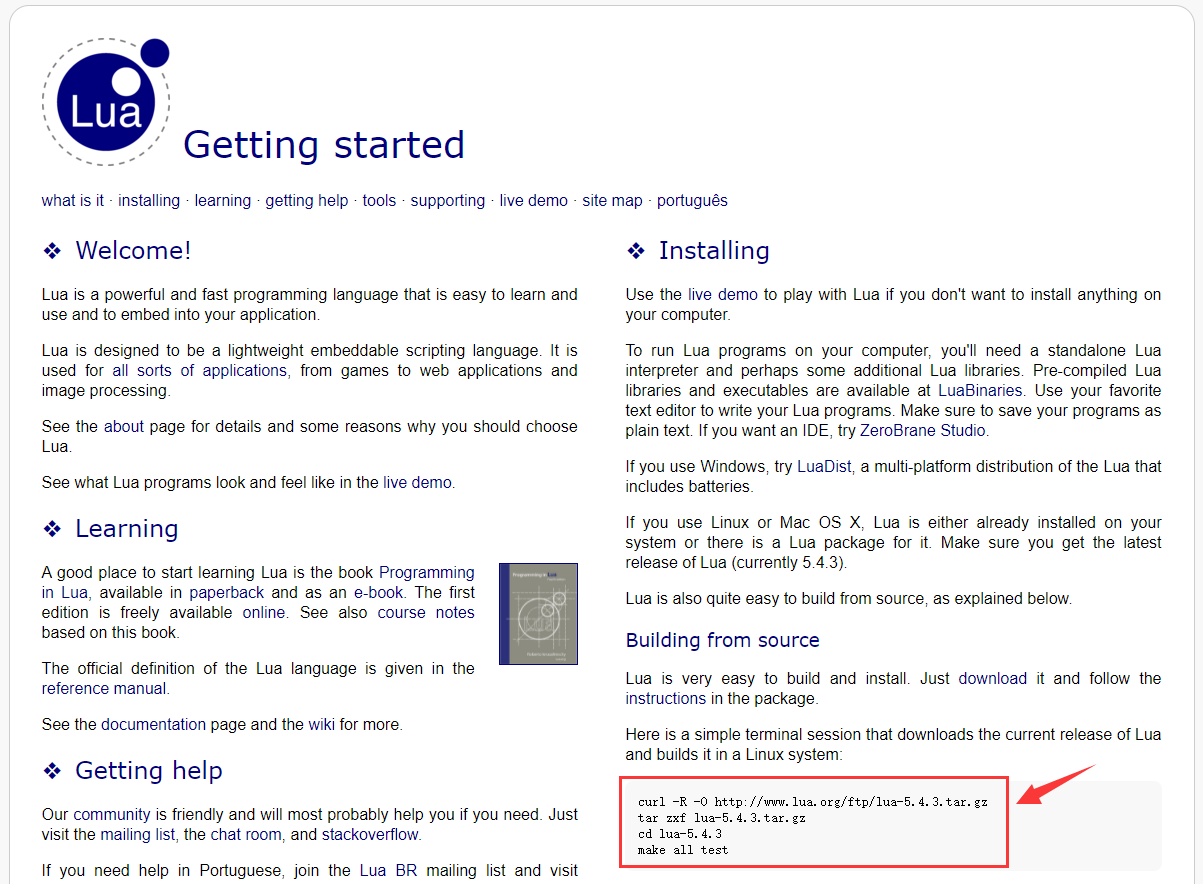Viewport: 1203px width, 884px height.
Task: Go to 'installing' in the navigation bar
Action: point(149,200)
